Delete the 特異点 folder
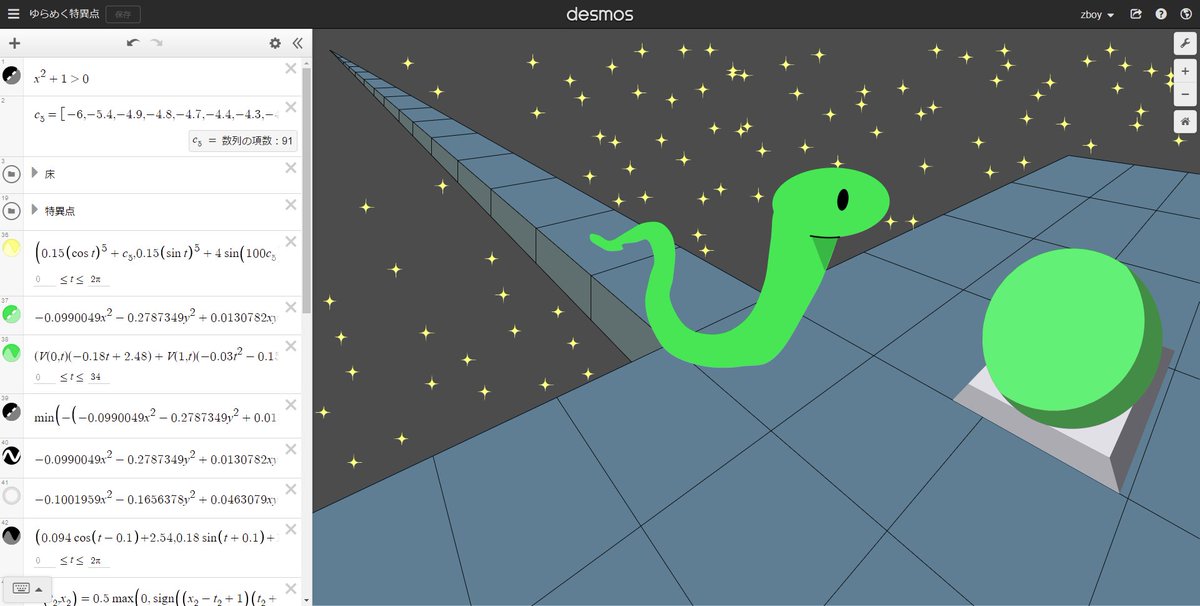 pyautogui.click(x=291, y=204)
